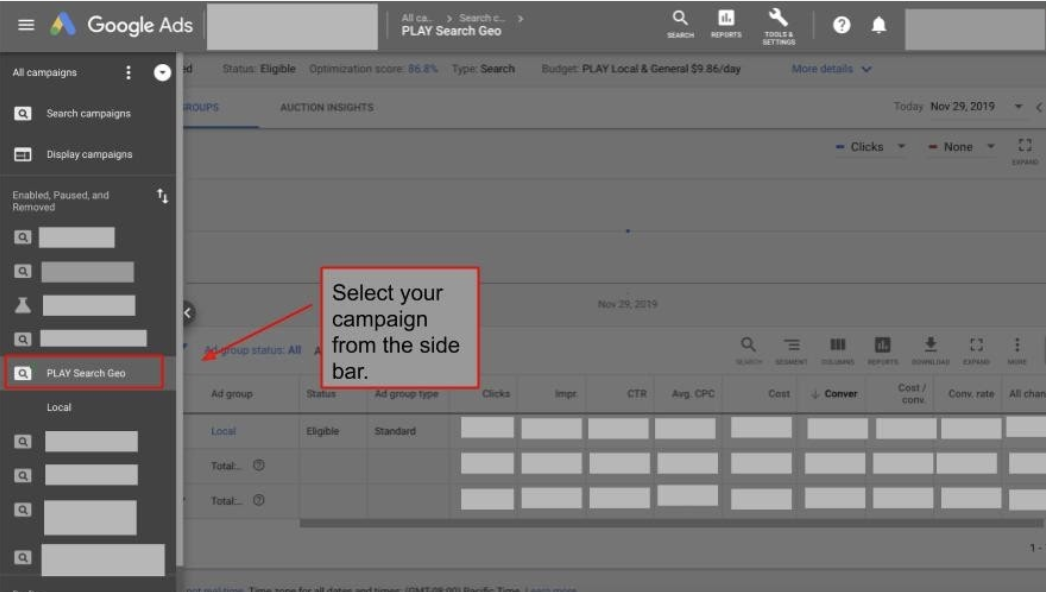Click Enabled, Paused, and Removed filter label
This screenshot has height=592, width=1046.
[x=61, y=201]
